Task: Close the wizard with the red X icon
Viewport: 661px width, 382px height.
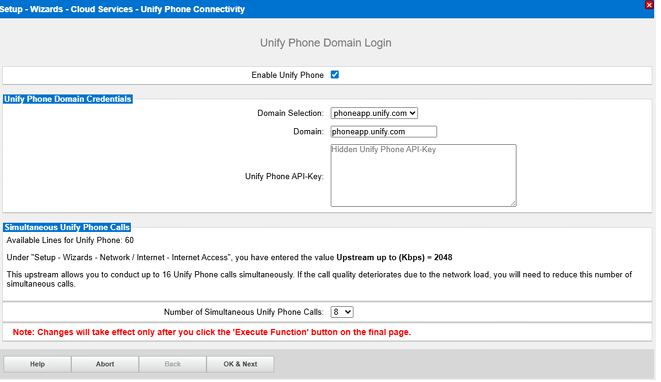Action: point(649,5)
